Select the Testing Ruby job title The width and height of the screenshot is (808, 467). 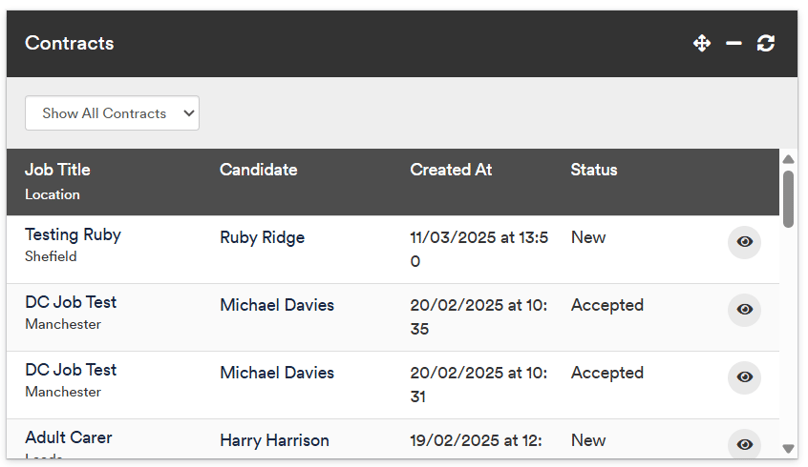click(73, 235)
